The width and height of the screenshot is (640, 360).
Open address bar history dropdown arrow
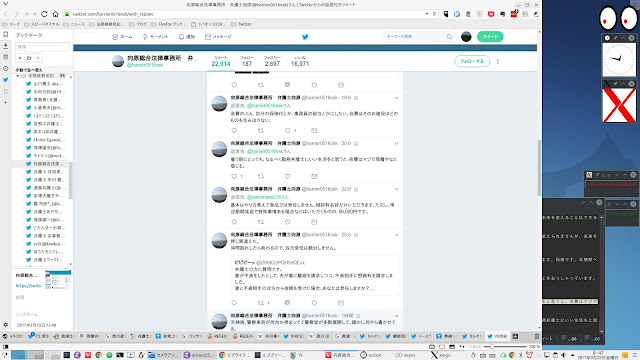[x=427, y=14]
